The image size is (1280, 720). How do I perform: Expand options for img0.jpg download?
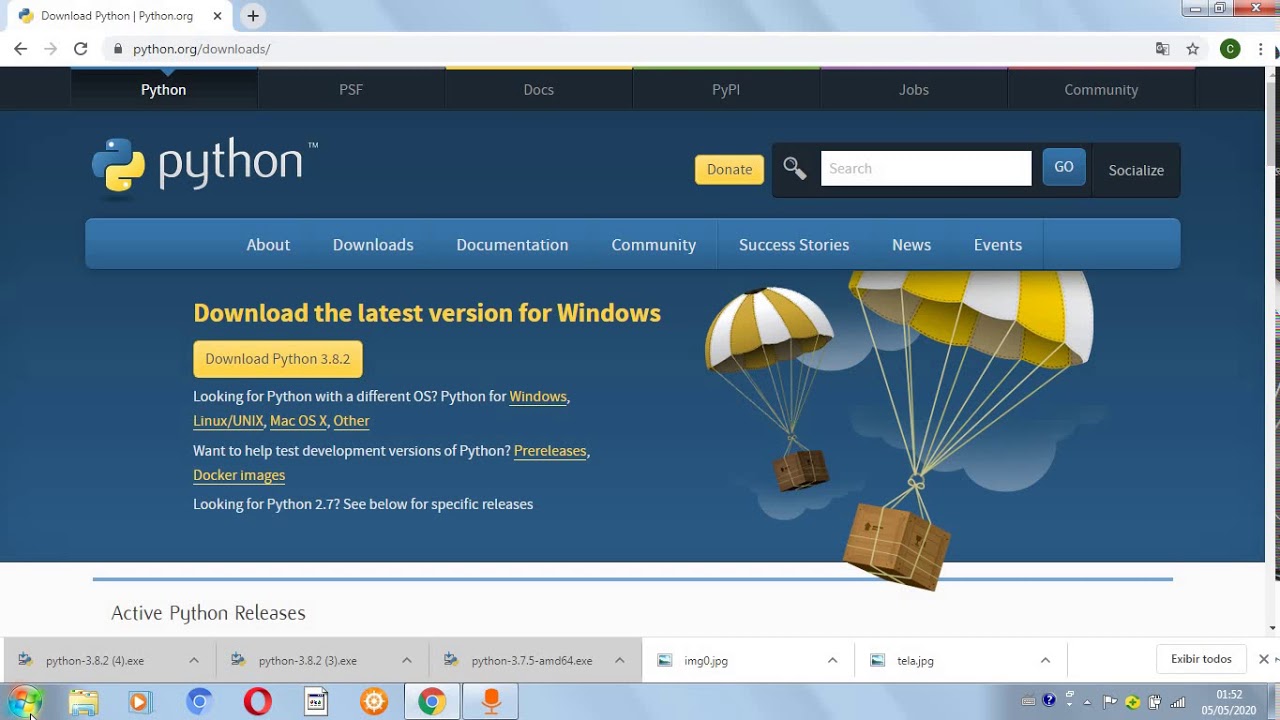[832, 660]
